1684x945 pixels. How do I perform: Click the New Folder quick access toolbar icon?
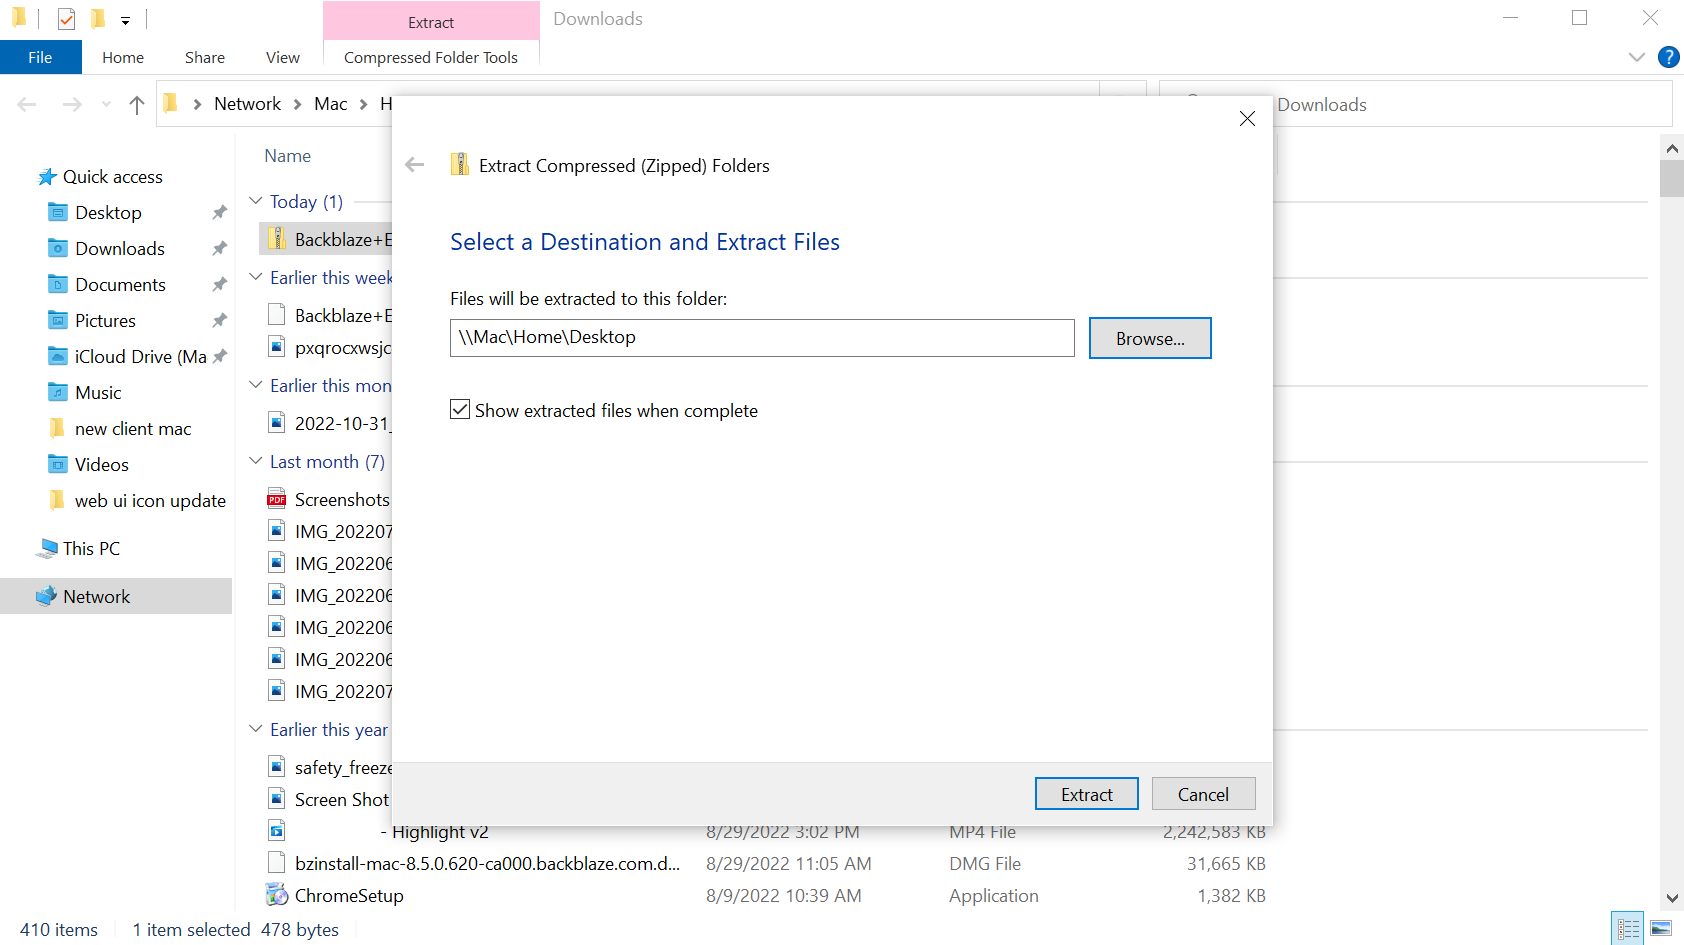point(97,19)
